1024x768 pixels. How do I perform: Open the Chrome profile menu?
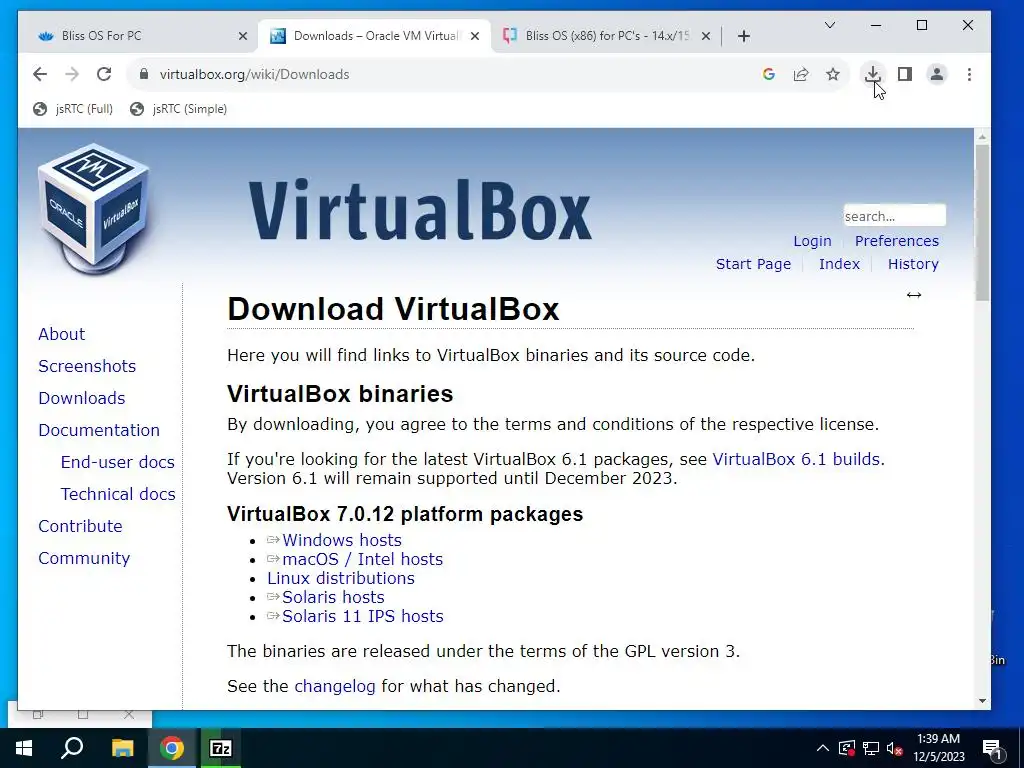click(x=936, y=74)
